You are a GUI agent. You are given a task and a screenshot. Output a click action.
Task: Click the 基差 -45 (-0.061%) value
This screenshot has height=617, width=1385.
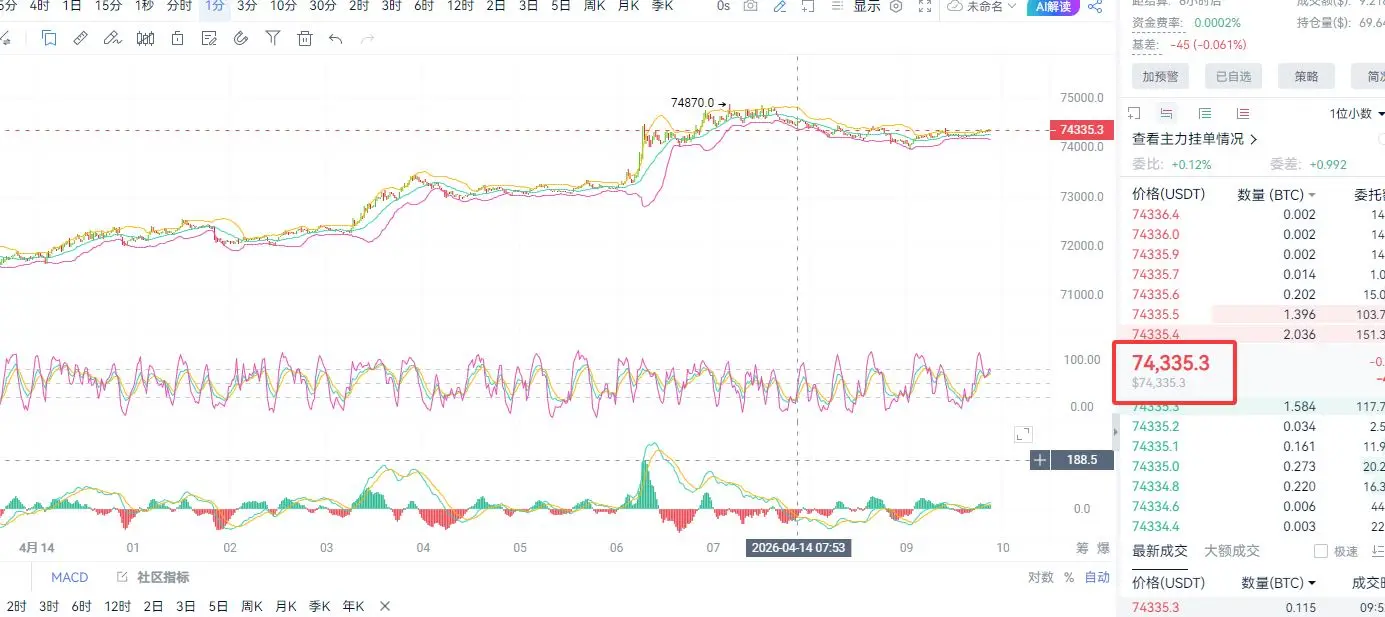[x=1208, y=45]
